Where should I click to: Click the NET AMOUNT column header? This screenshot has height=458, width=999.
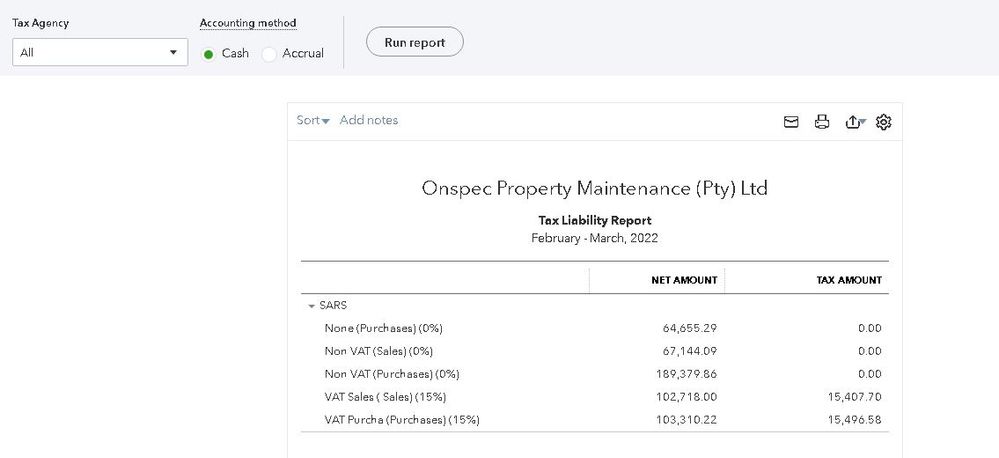pos(684,280)
